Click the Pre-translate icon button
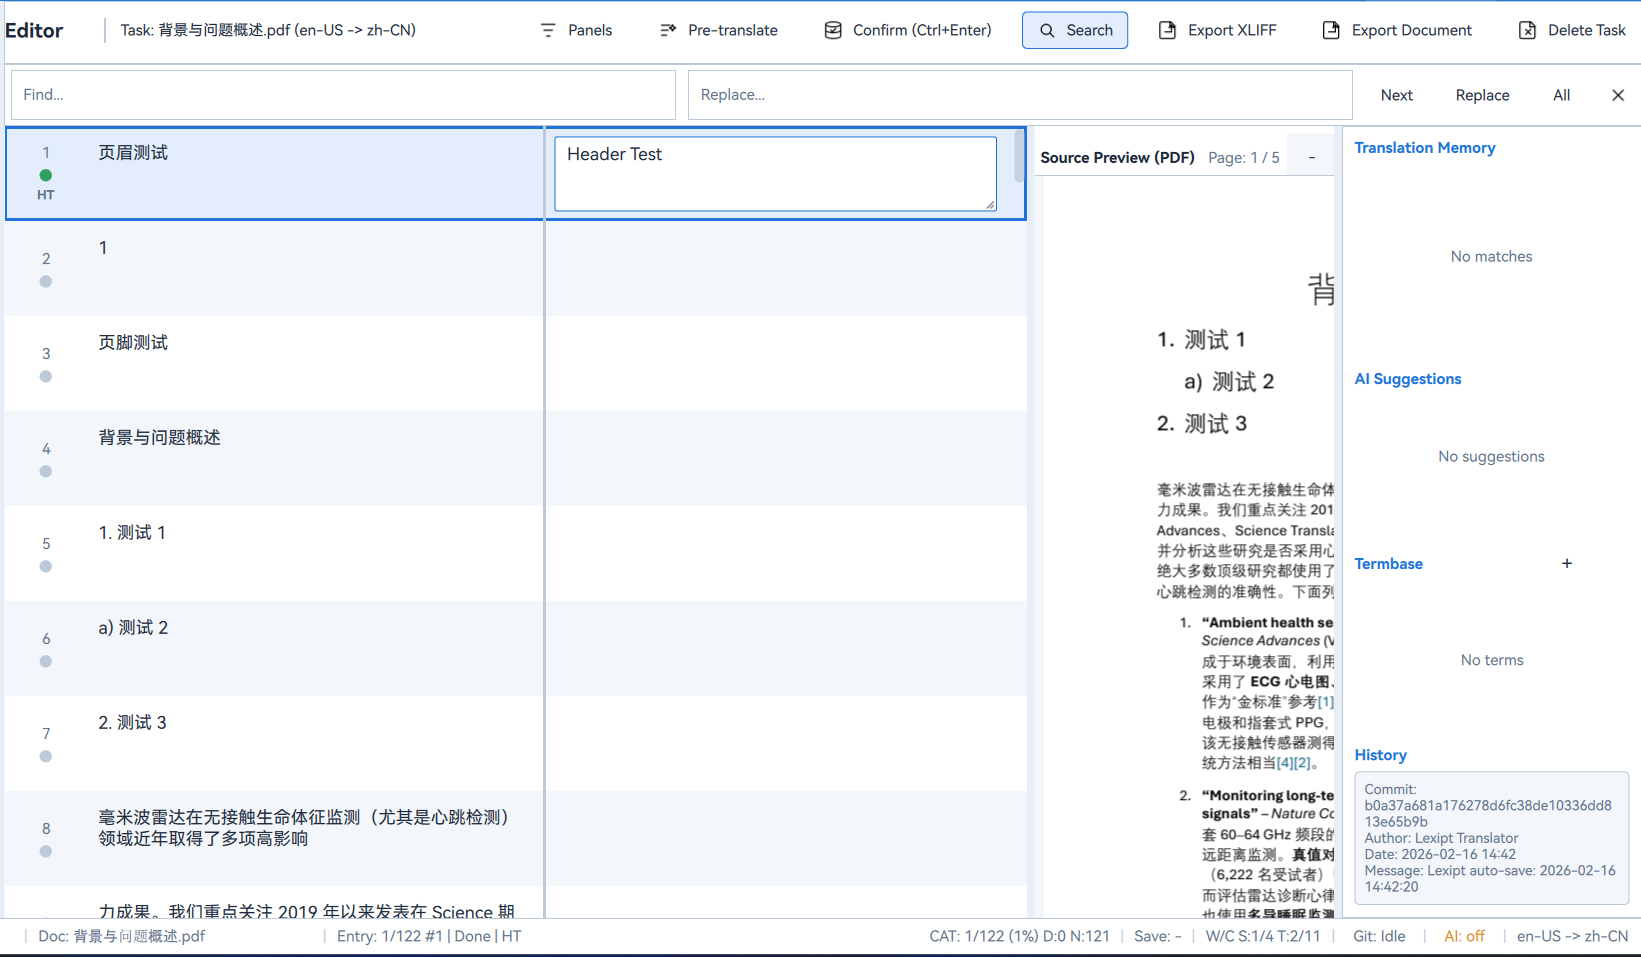Image resolution: width=1641 pixels, height=957 pixels. 668,30
